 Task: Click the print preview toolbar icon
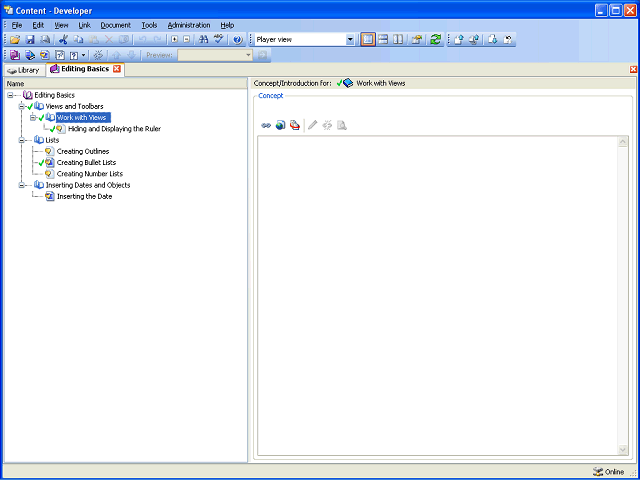point(45,40)
